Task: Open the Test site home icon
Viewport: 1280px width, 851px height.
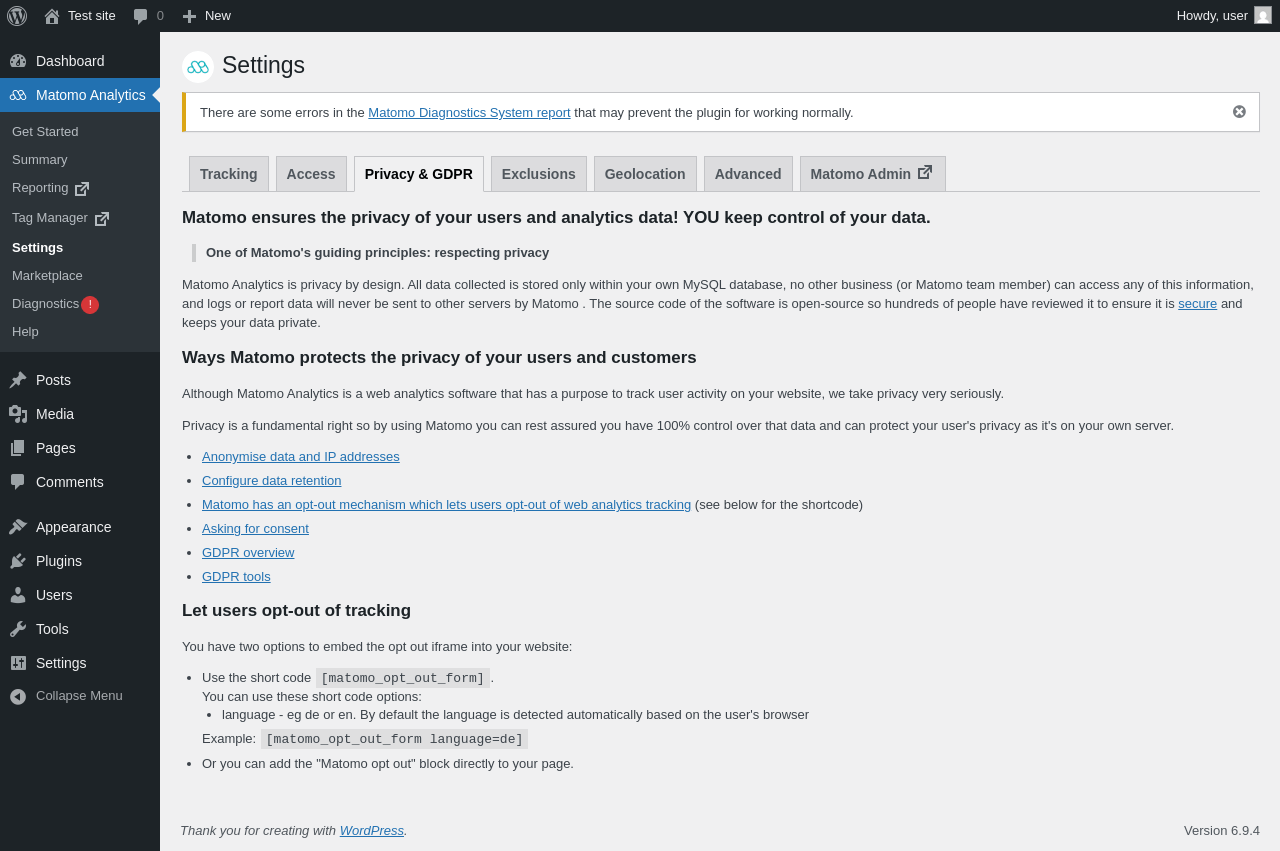Action: [x=52, y=16]
